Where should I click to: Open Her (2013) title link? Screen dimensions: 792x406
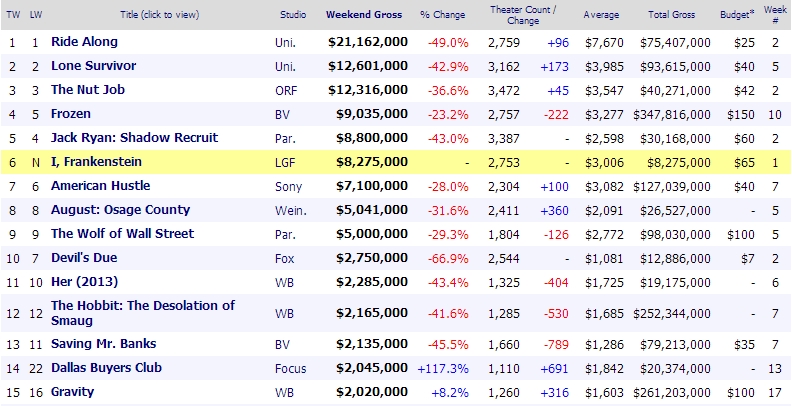(x=85, y=282)
